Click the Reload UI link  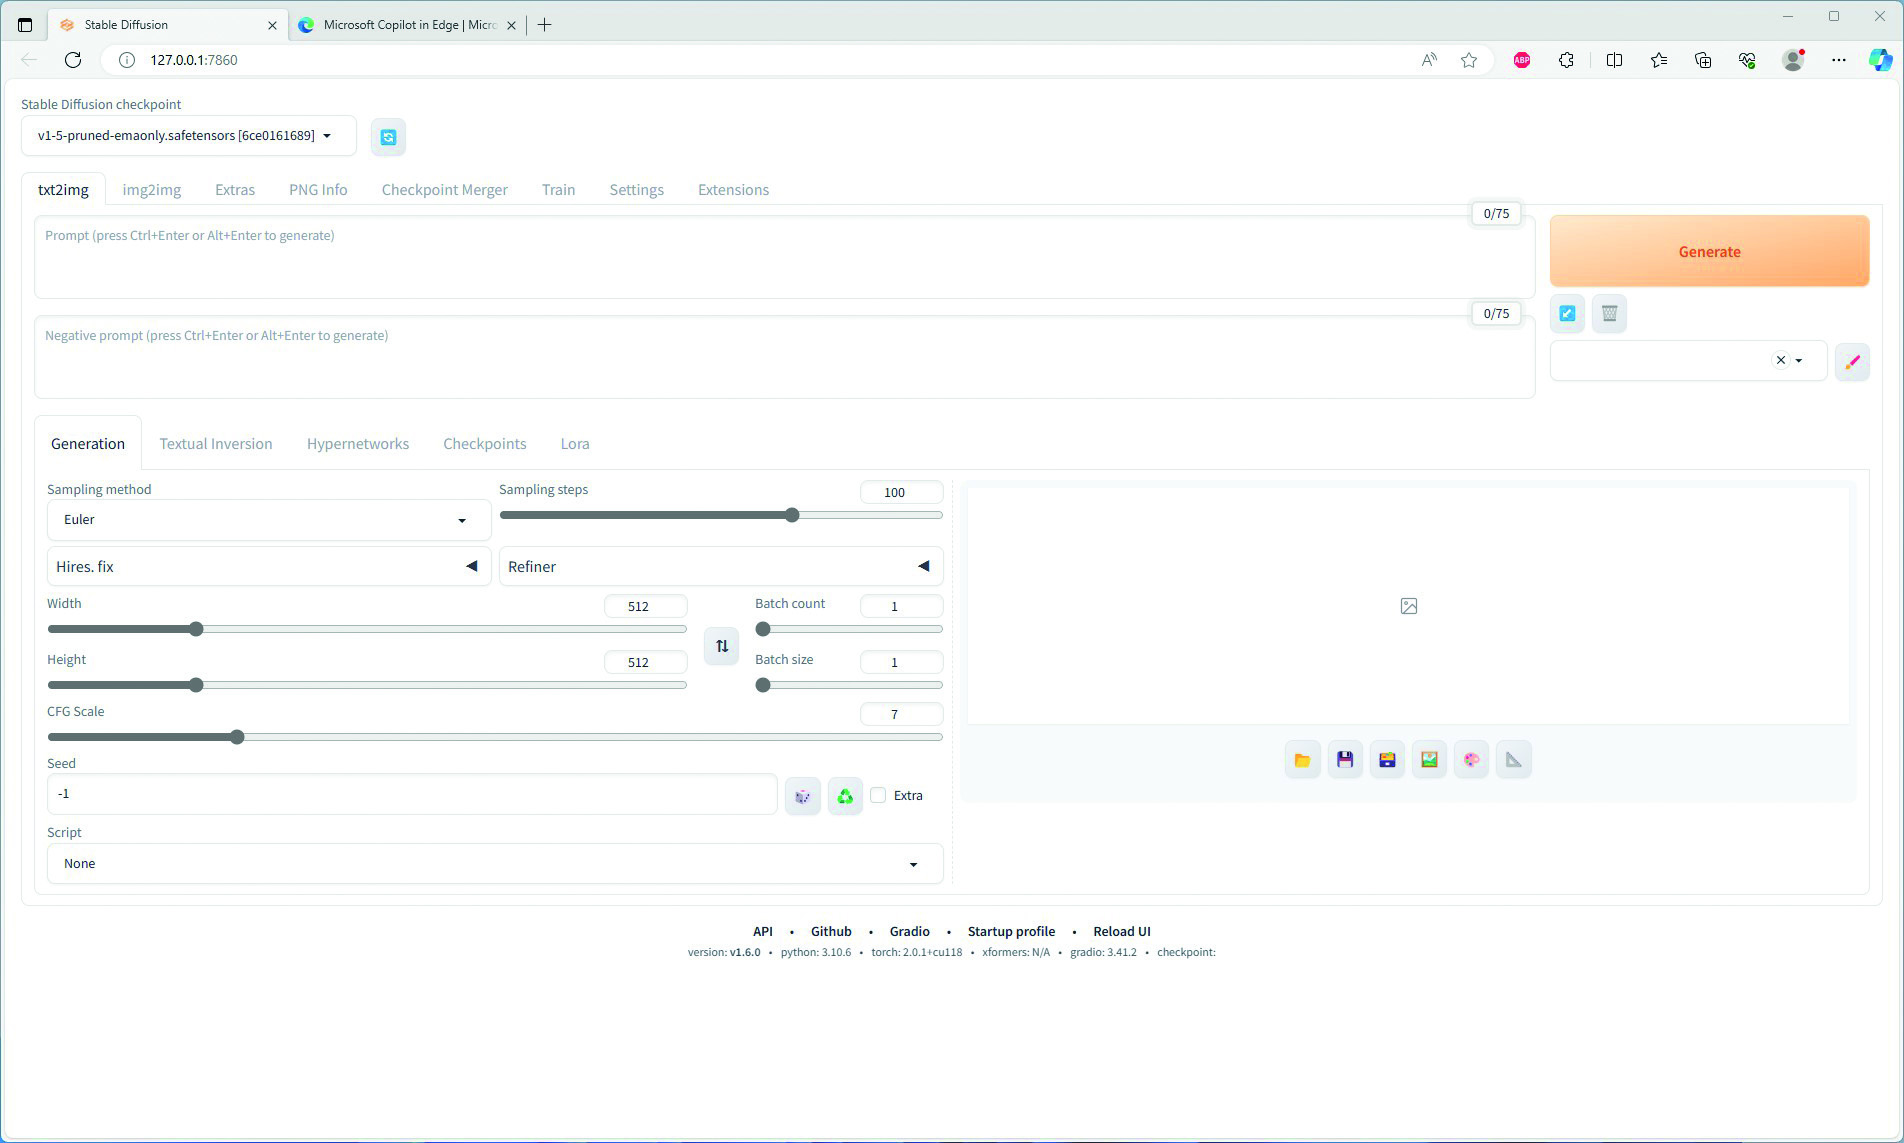[x=1121, y=931]
